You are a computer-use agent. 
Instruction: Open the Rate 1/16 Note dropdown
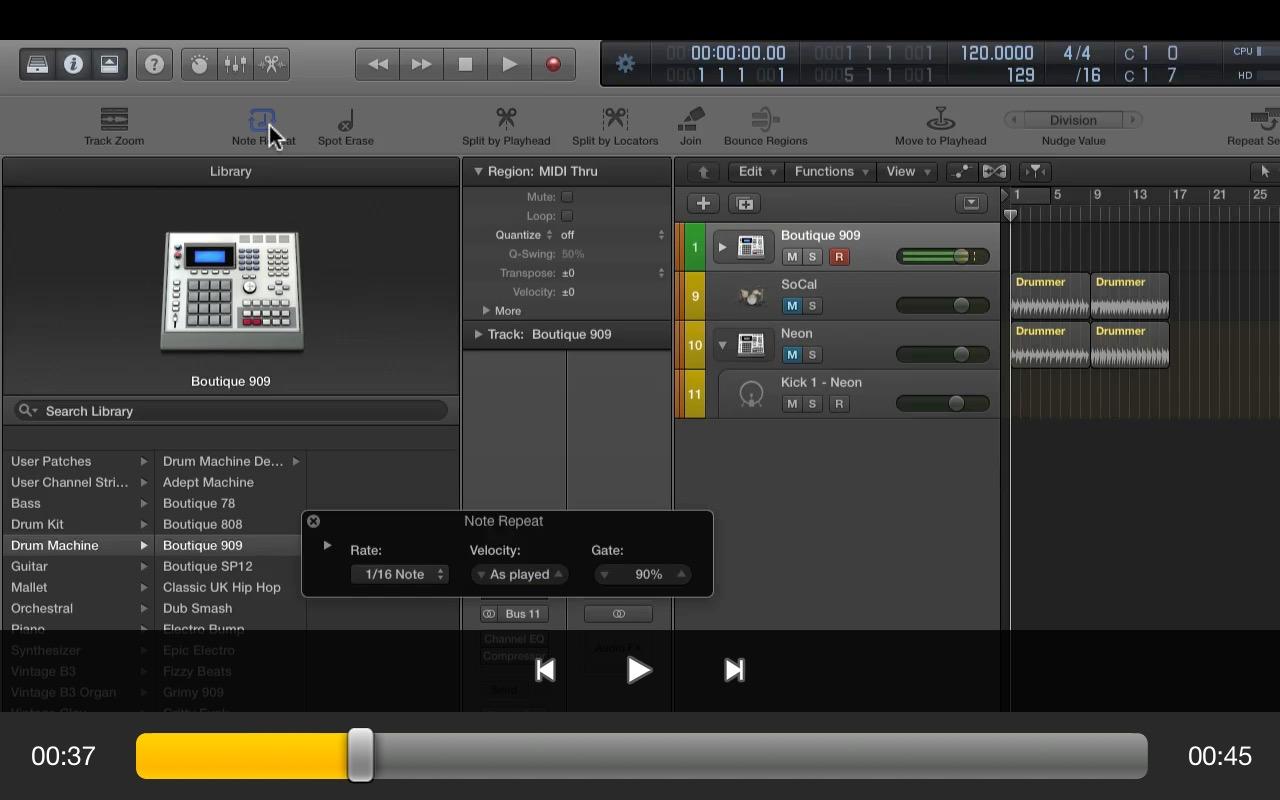pos(399,574)
